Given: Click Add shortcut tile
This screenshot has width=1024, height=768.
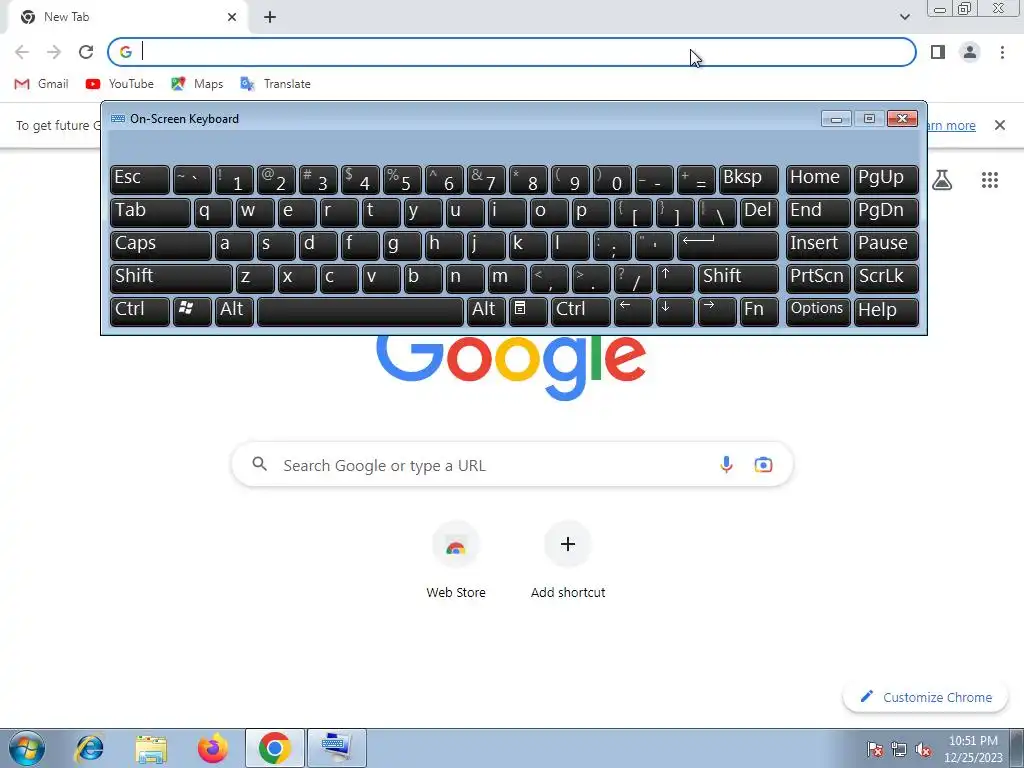Looking at the screenshot, I should point(568,562).
